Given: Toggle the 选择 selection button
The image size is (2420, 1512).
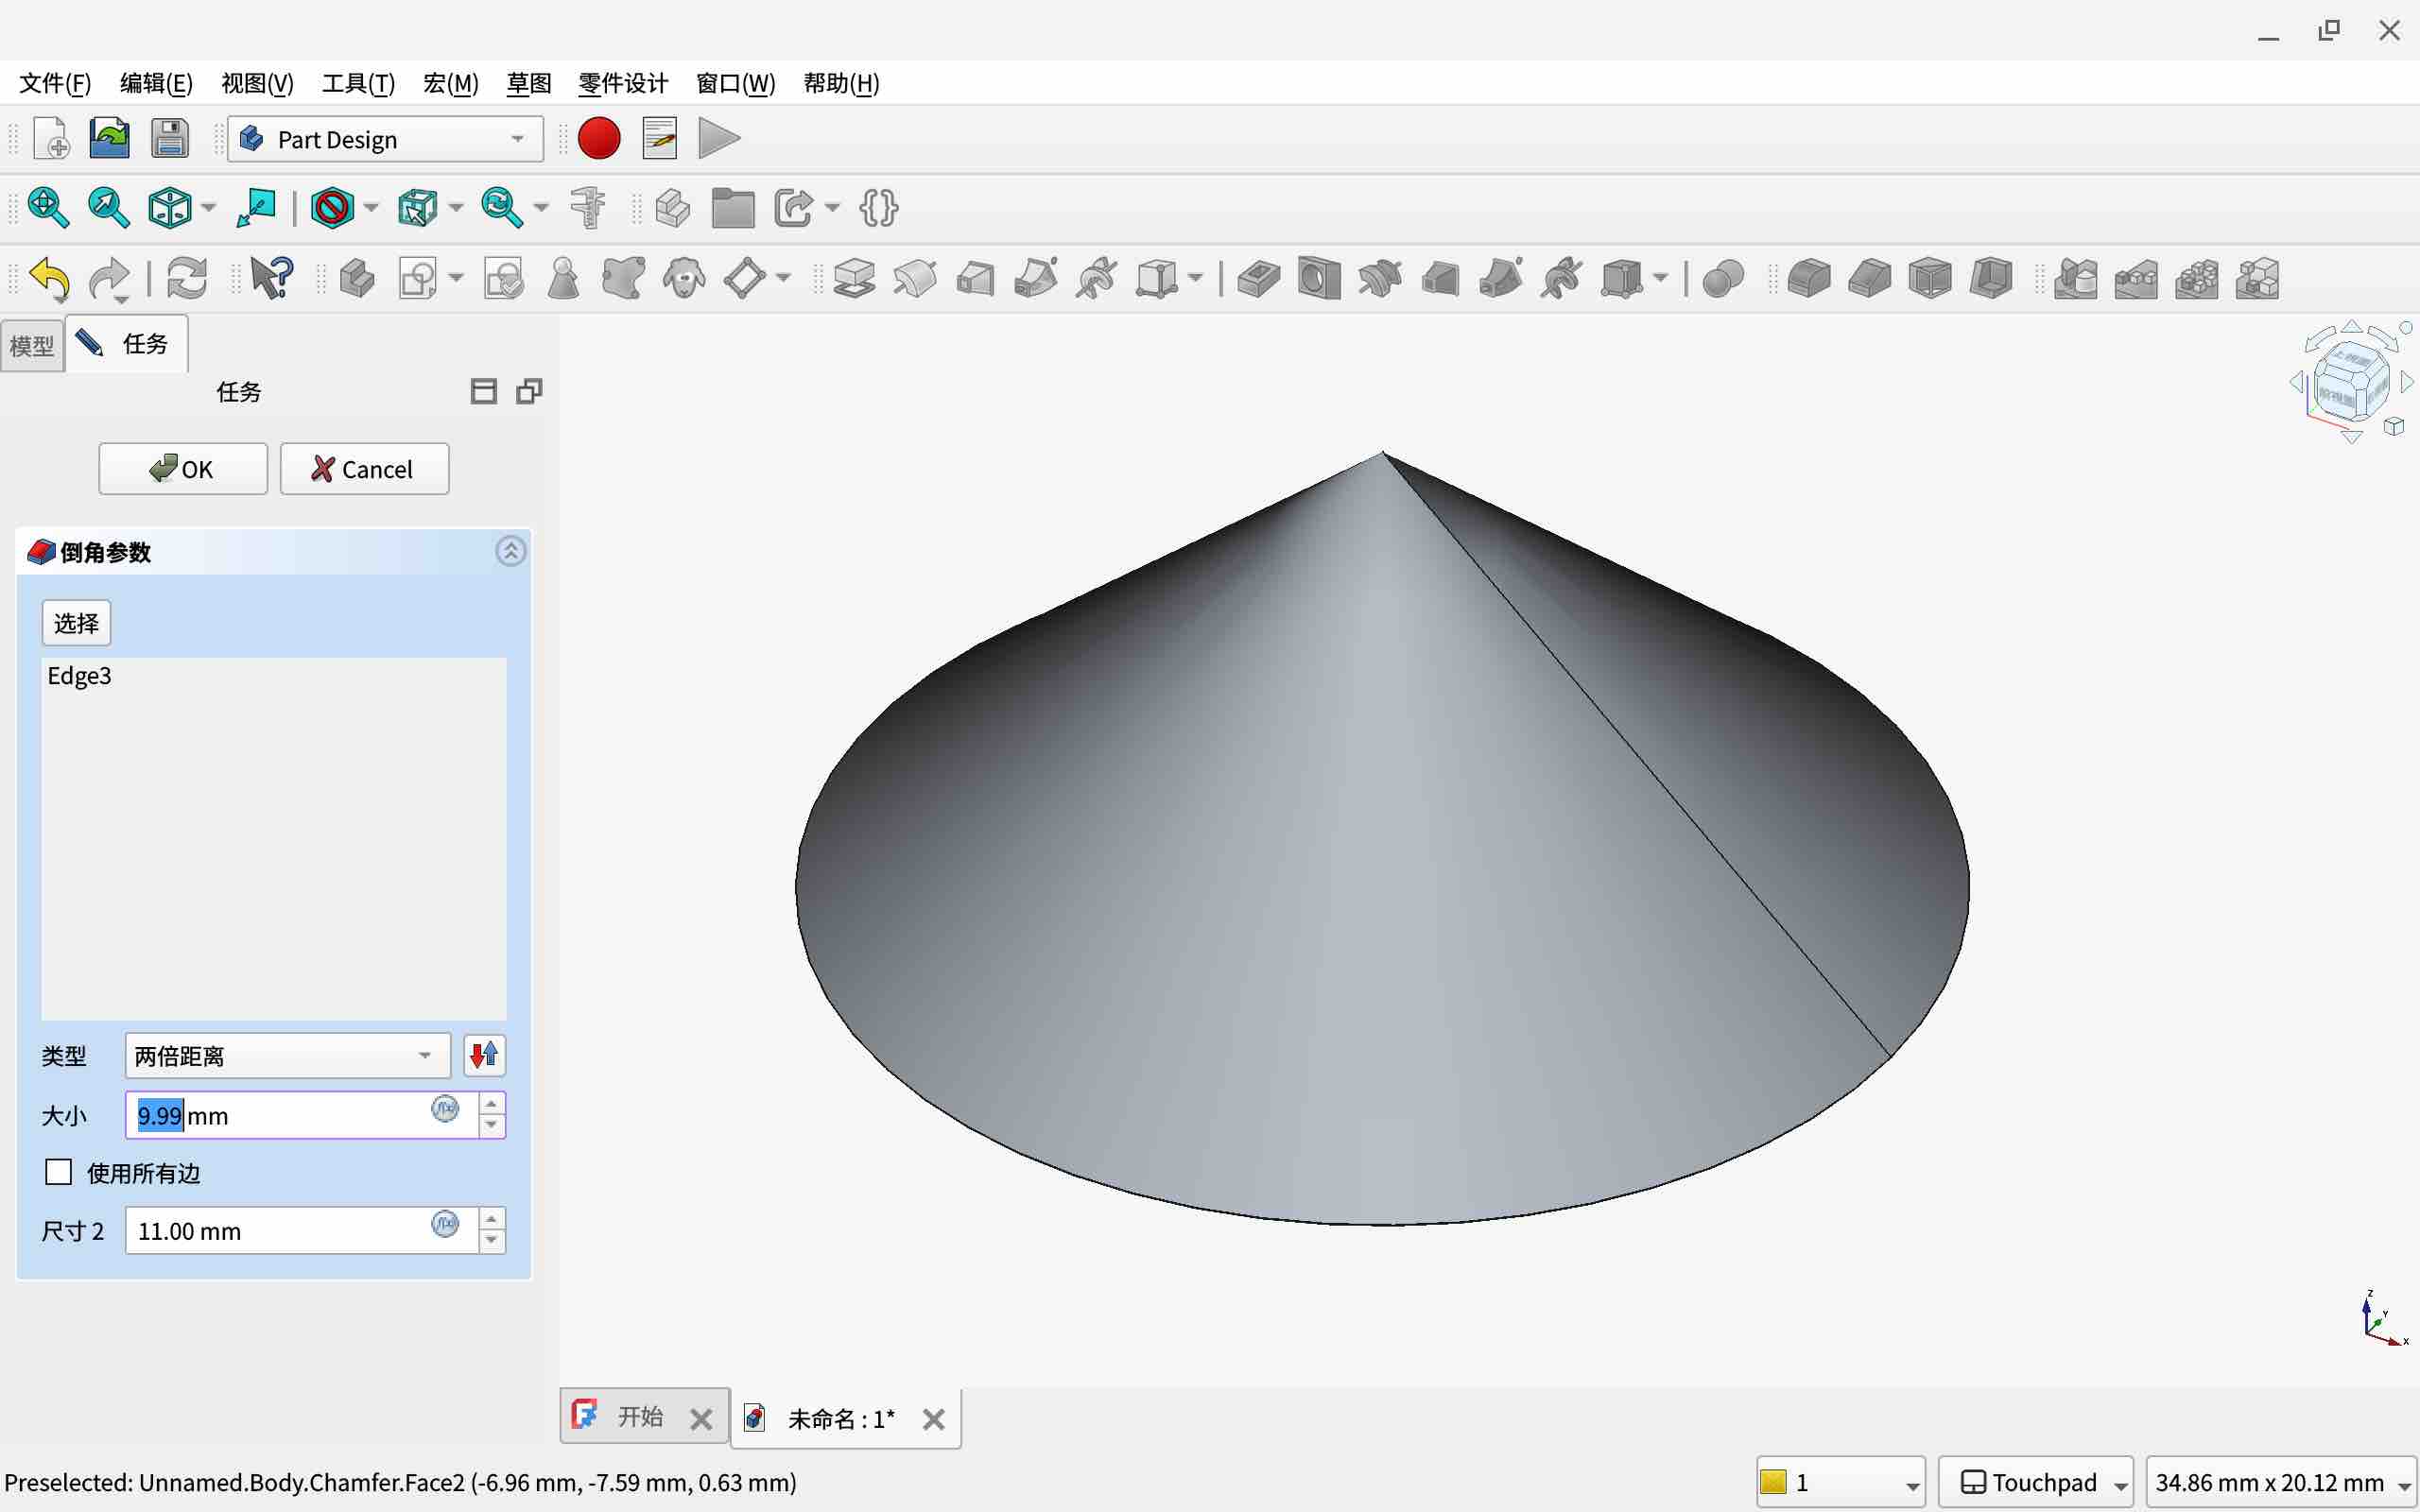Looking at the screenshot, I should (x=76, y=623).
